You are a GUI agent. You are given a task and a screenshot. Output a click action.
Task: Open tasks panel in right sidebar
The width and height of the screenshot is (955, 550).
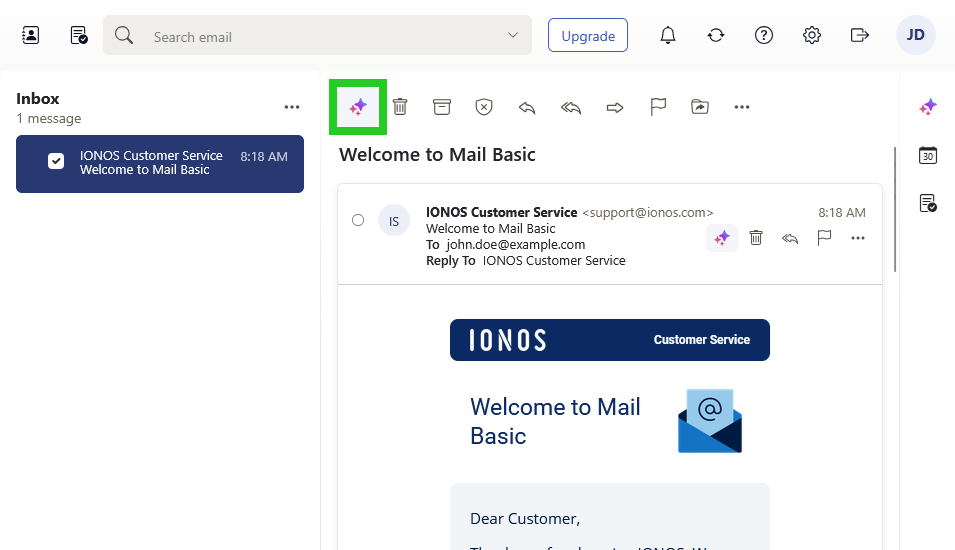tap(928, 203)
